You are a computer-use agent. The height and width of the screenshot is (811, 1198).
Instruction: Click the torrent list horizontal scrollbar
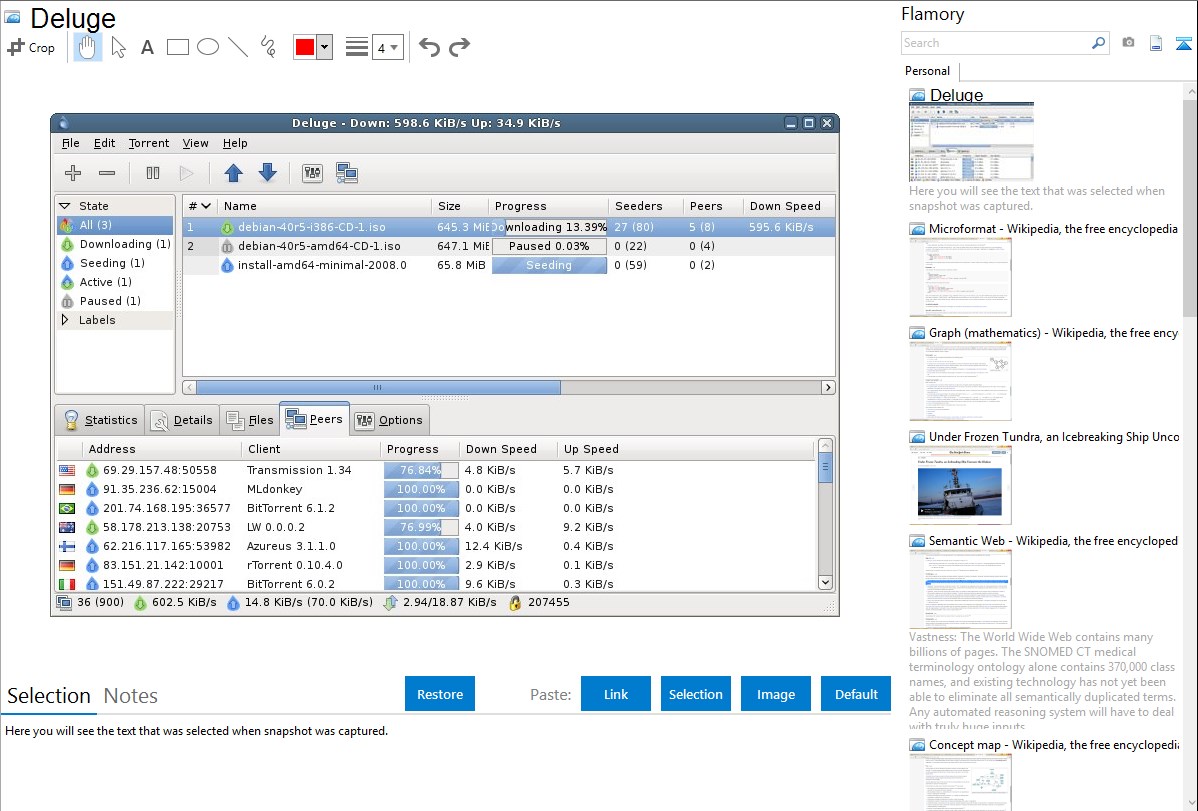coord(378,388)
